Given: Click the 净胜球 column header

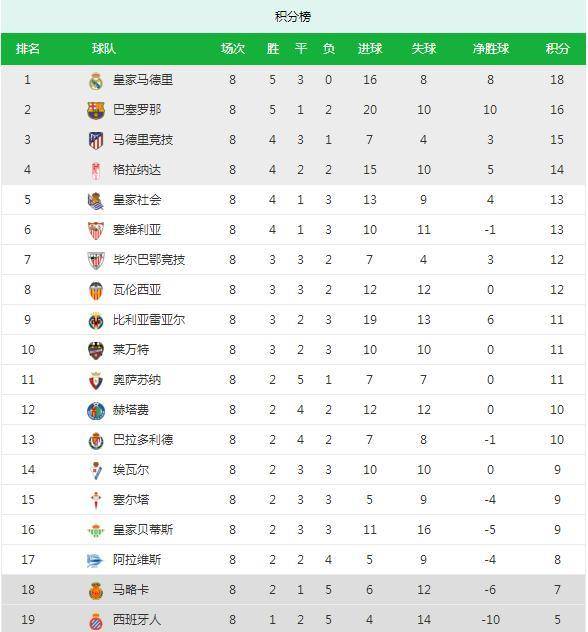Looking at the screenshot, I should point(490,49).
